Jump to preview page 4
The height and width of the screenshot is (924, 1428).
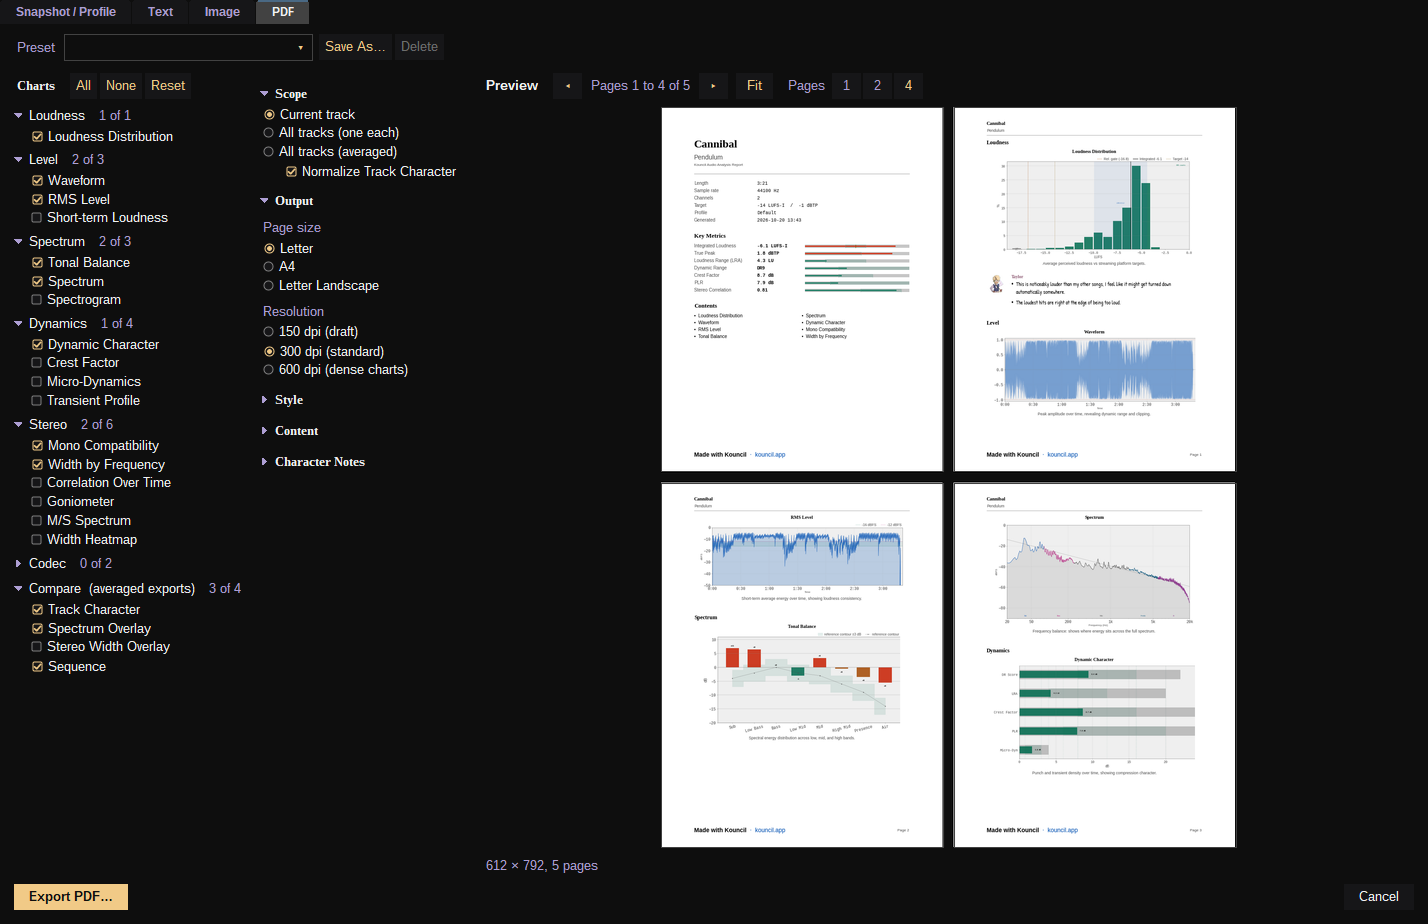point(908,86)
